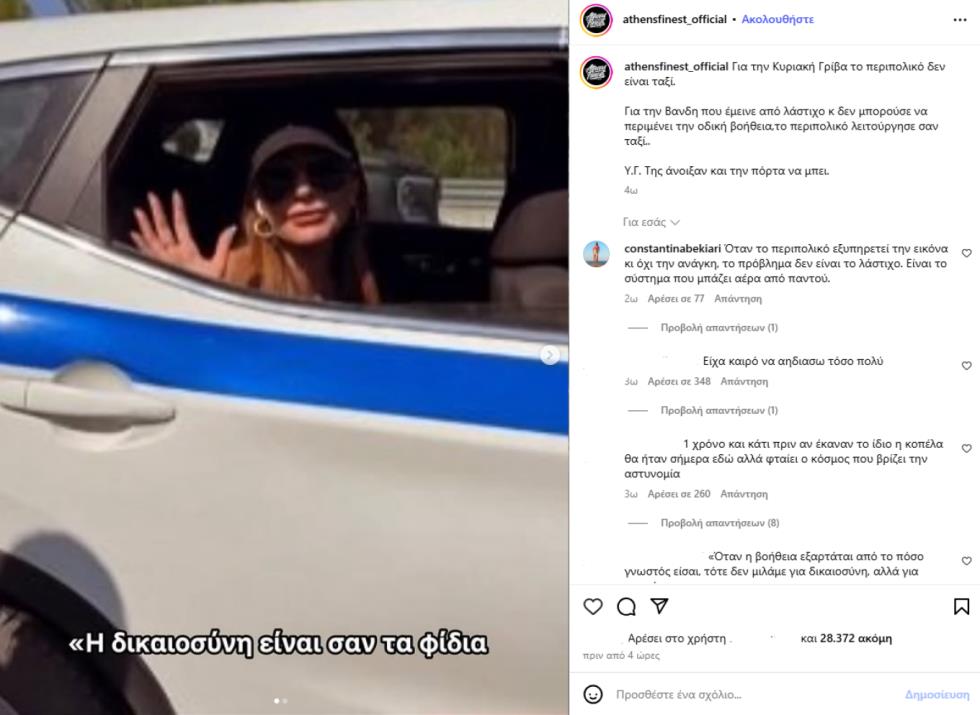980x715 pixels.
Task: Open emoji picker in comment box
Action: coord(592,694)
